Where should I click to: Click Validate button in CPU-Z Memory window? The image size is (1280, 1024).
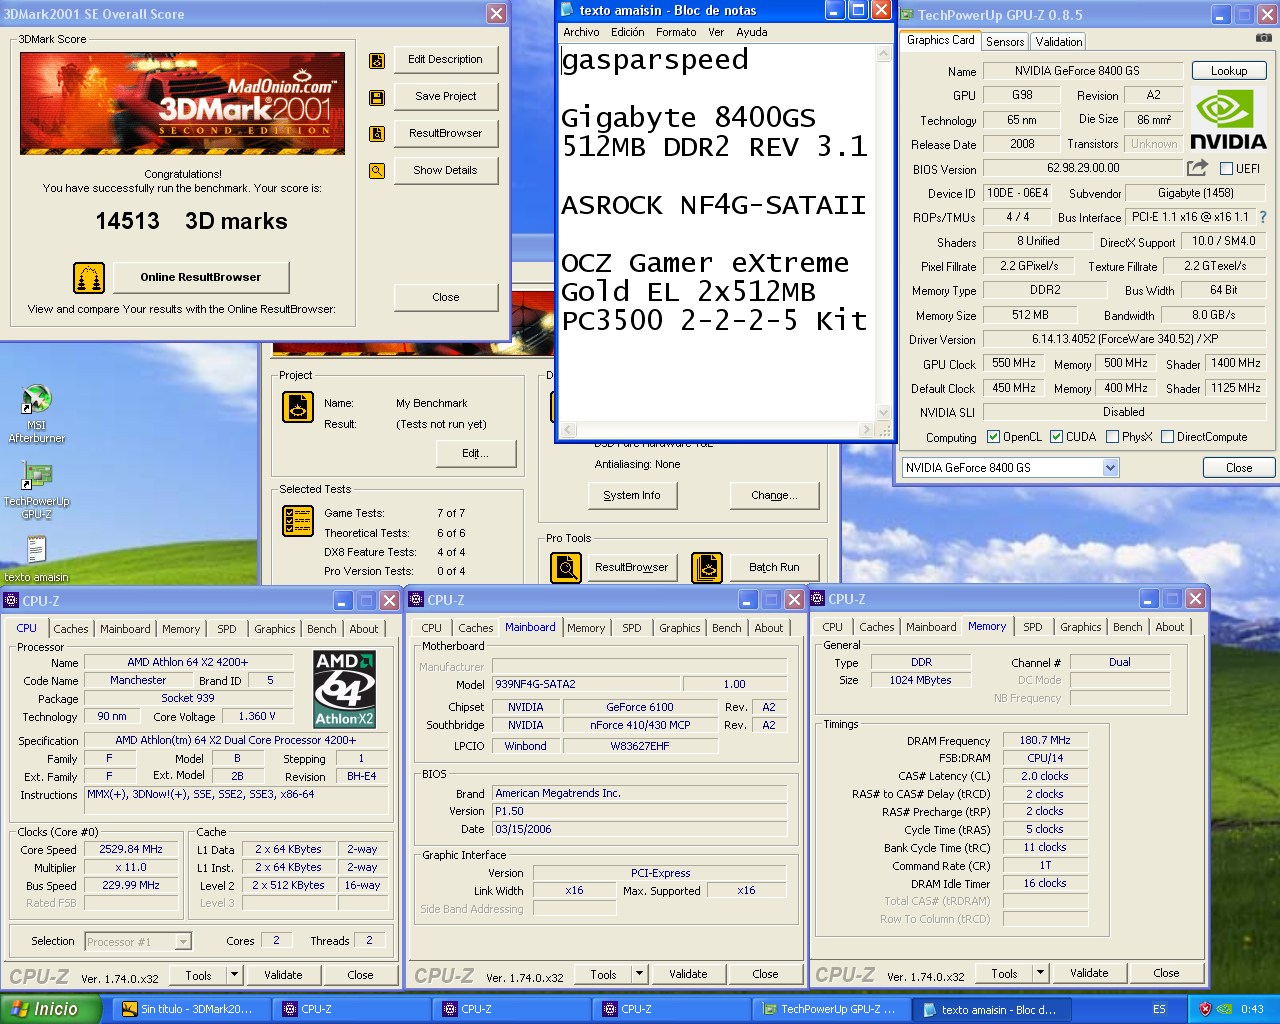[x=1089, y=973]
